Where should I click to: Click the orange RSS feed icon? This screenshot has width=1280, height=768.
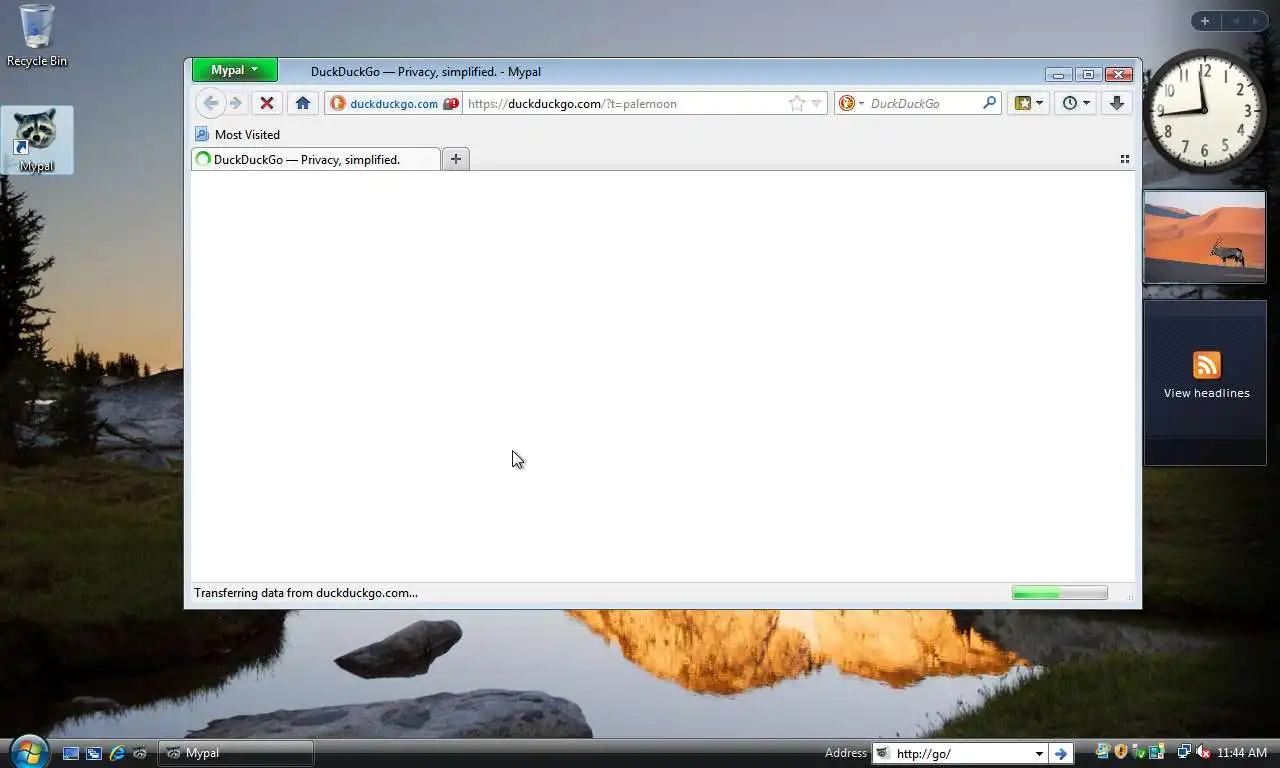1207,365
